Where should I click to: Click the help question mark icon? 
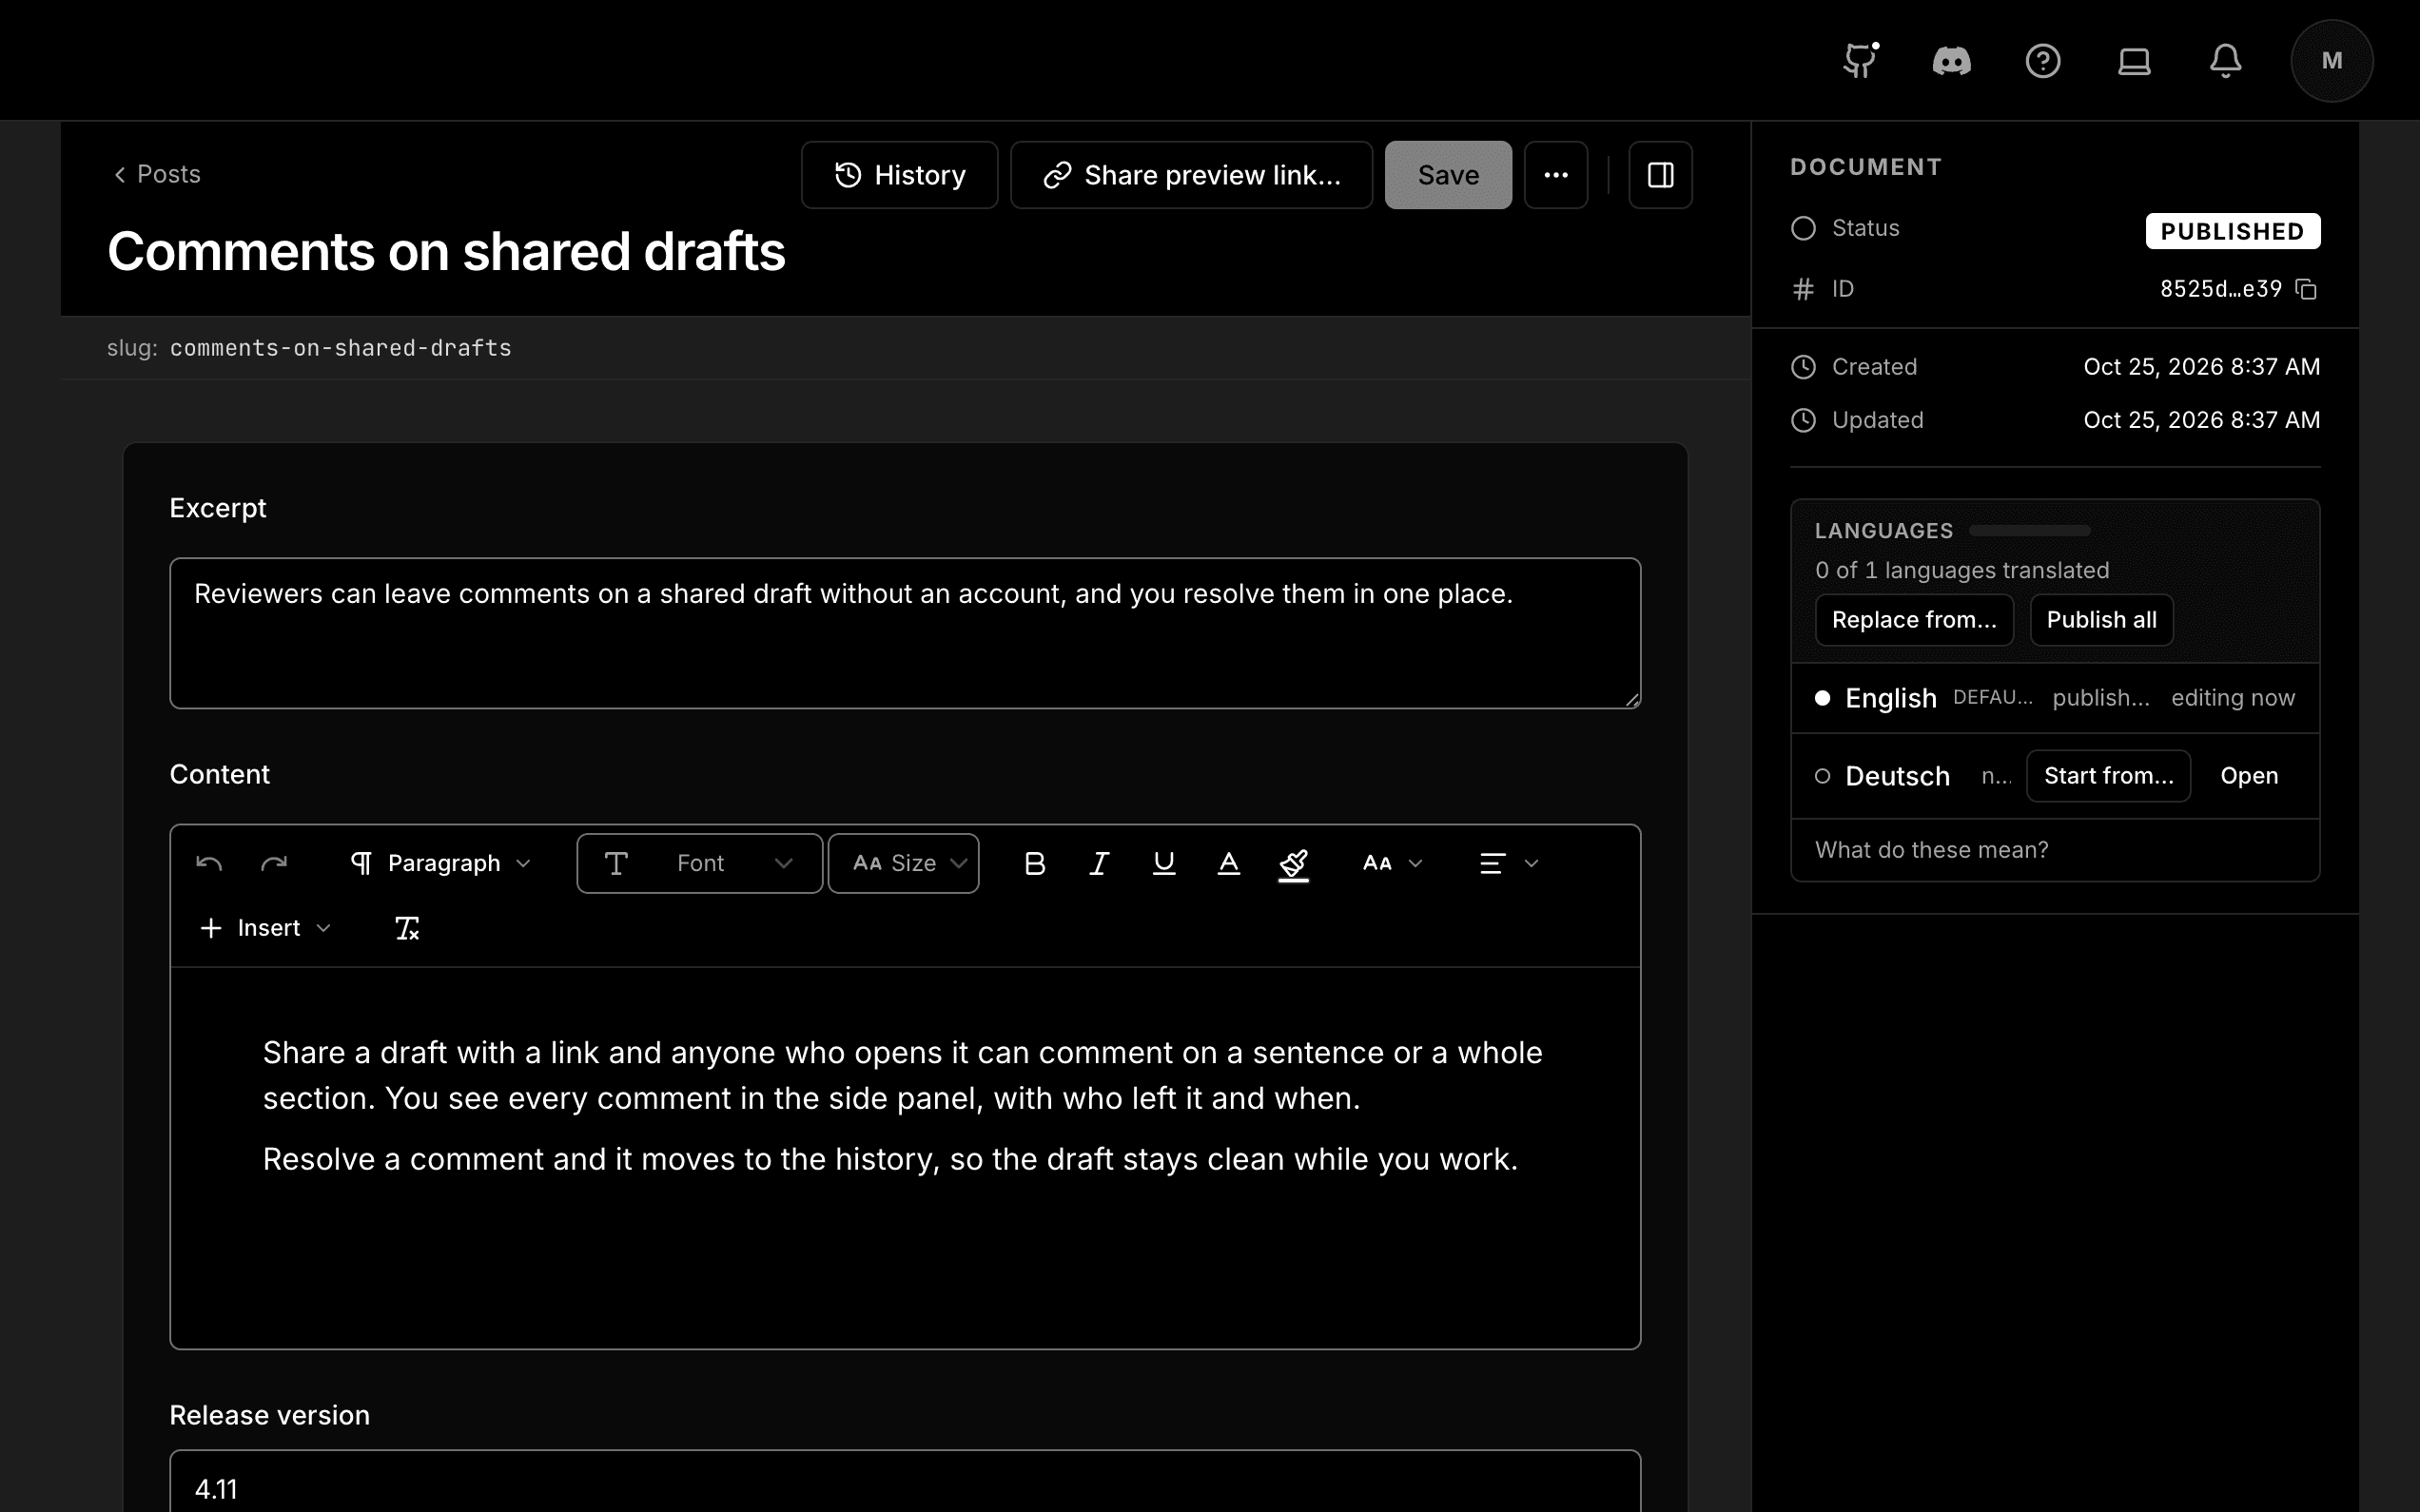(2042, 61)
